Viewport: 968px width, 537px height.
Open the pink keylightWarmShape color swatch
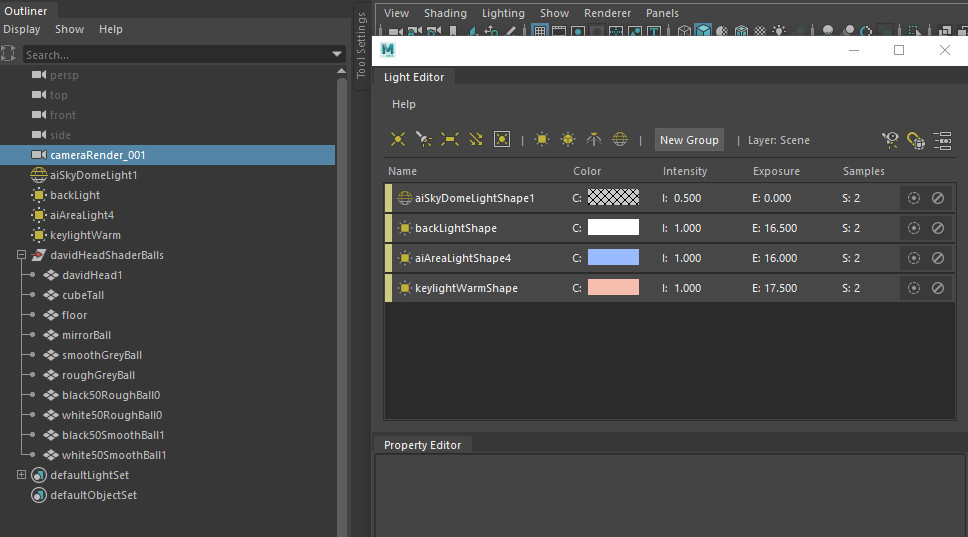[x=613, y=287]
